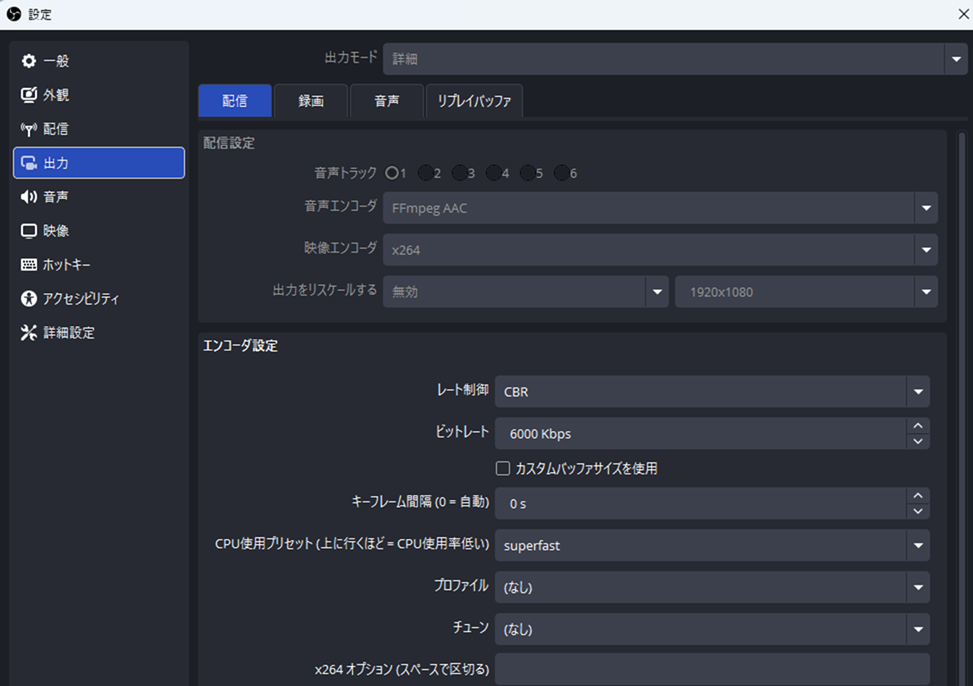Viewport: 973px width, 686px height.
Task: Open Audio (音声) speaker icon in sidebar
Action: [x=29, y=197]
